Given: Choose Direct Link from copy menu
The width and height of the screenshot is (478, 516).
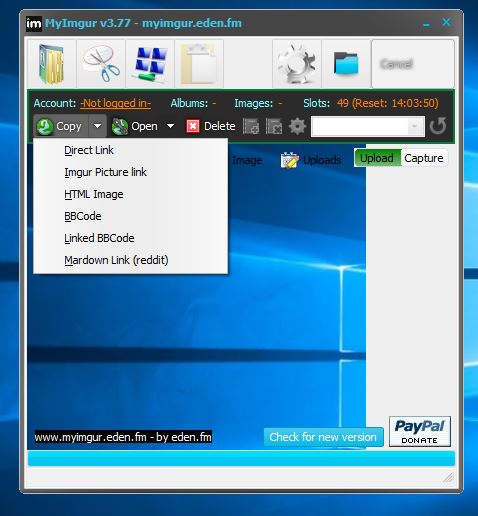Looking at the screenshot, I should [x=131, y=150].
